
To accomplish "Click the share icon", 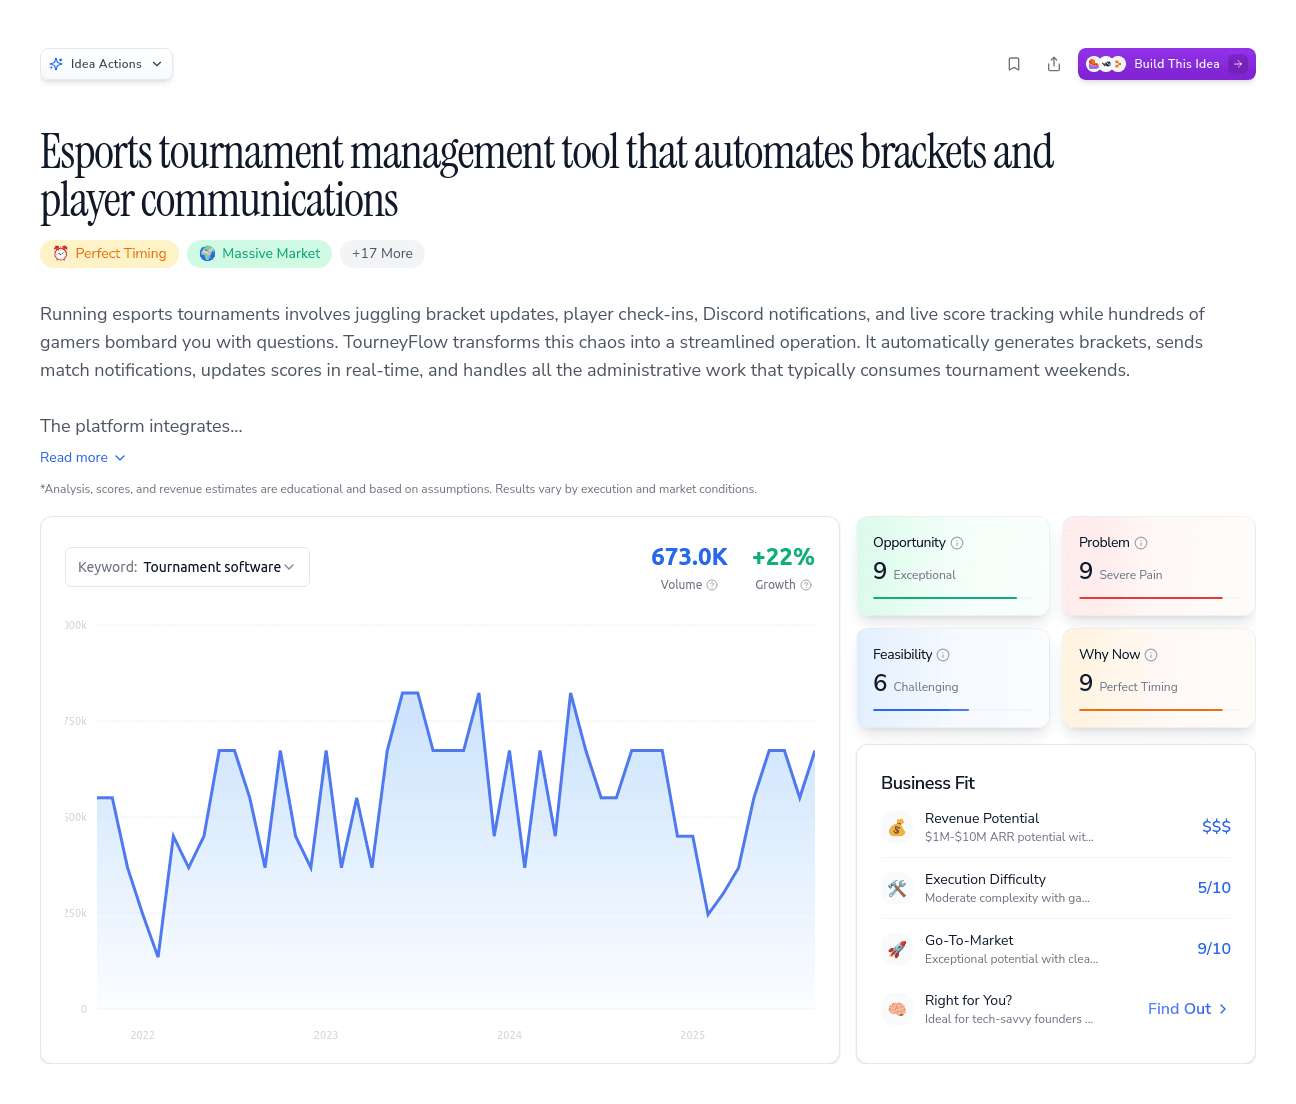I will [1054, 63].
